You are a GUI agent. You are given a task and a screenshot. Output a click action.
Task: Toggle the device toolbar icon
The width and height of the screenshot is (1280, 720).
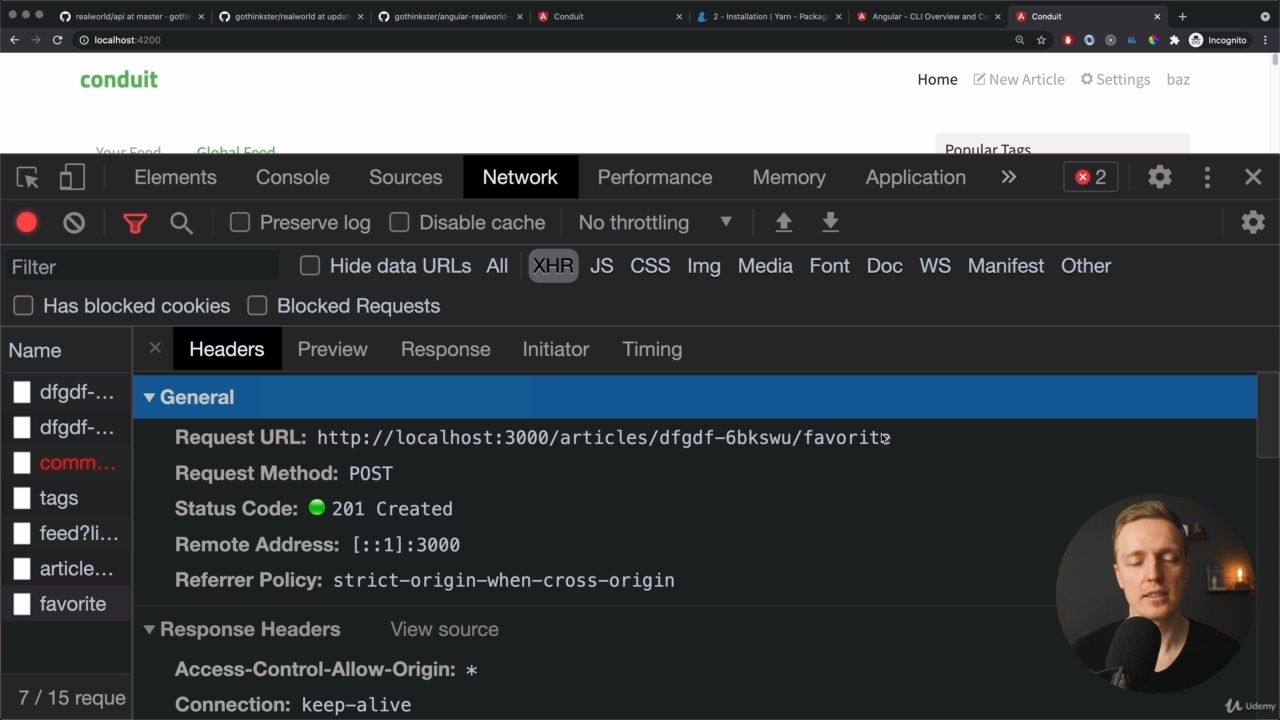pyautogui.click(x=72, y=177)
